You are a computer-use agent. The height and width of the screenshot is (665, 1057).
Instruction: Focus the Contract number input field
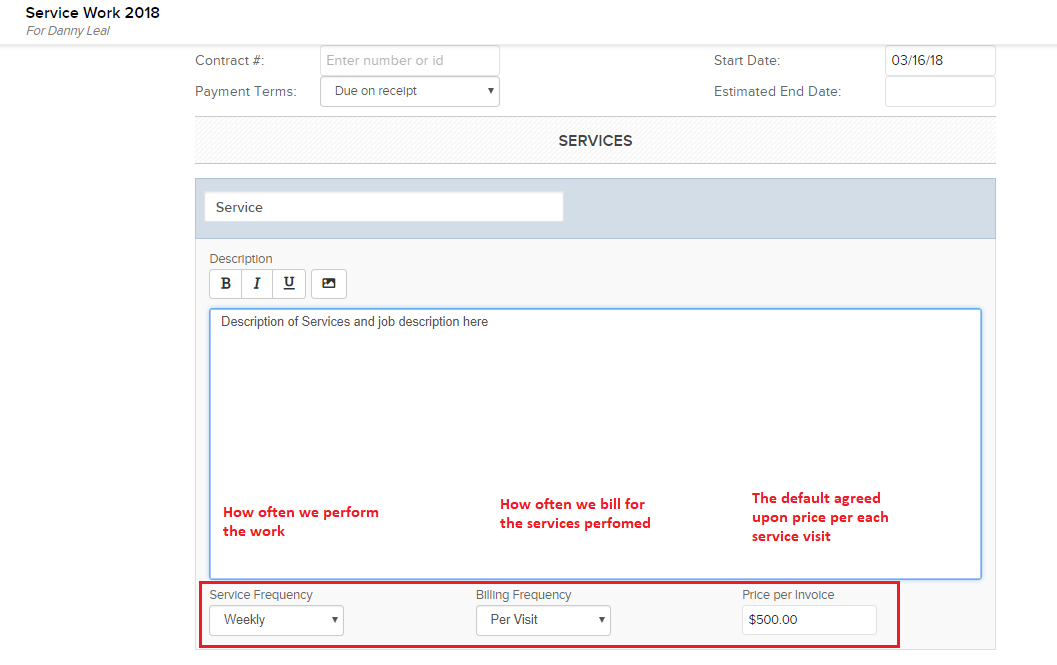point(410,61)
